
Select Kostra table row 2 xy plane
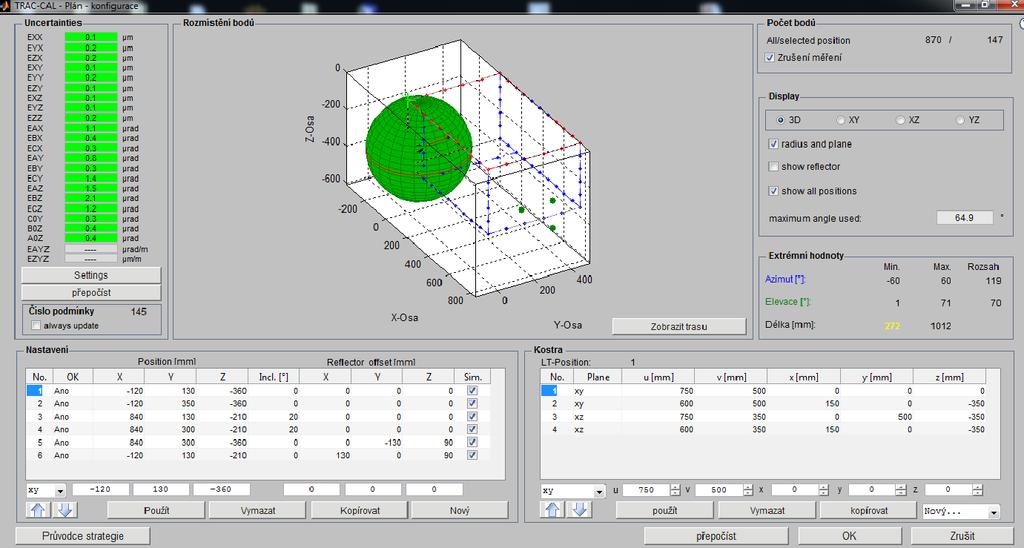[763, 404]
